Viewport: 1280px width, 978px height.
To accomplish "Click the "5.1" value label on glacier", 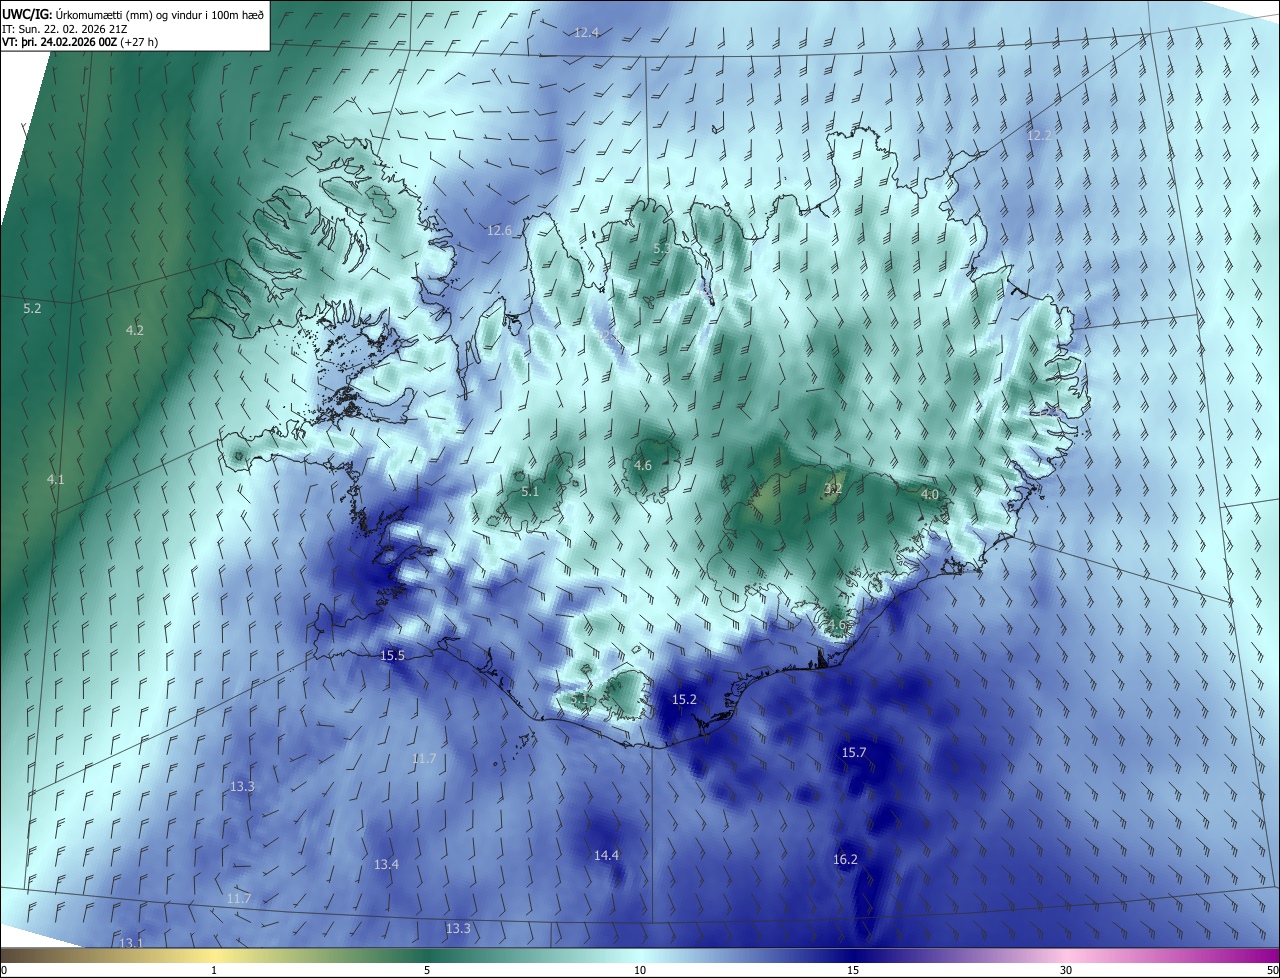I will pos(530,491).
